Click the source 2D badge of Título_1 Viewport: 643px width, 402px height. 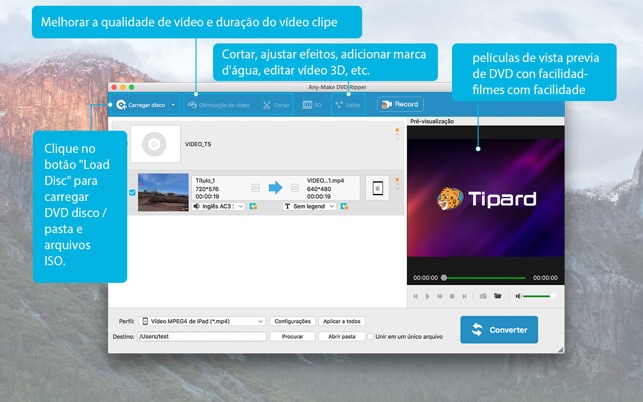pyautogui.click(x=255, y=188)
